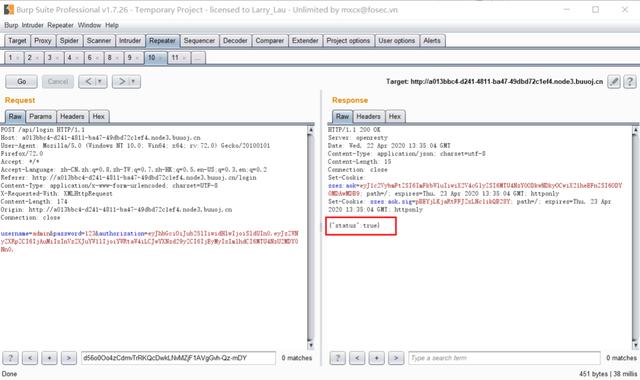Click the response pane vertical scrollbar
The image size is (640, 380).
(x=635, y=238)
